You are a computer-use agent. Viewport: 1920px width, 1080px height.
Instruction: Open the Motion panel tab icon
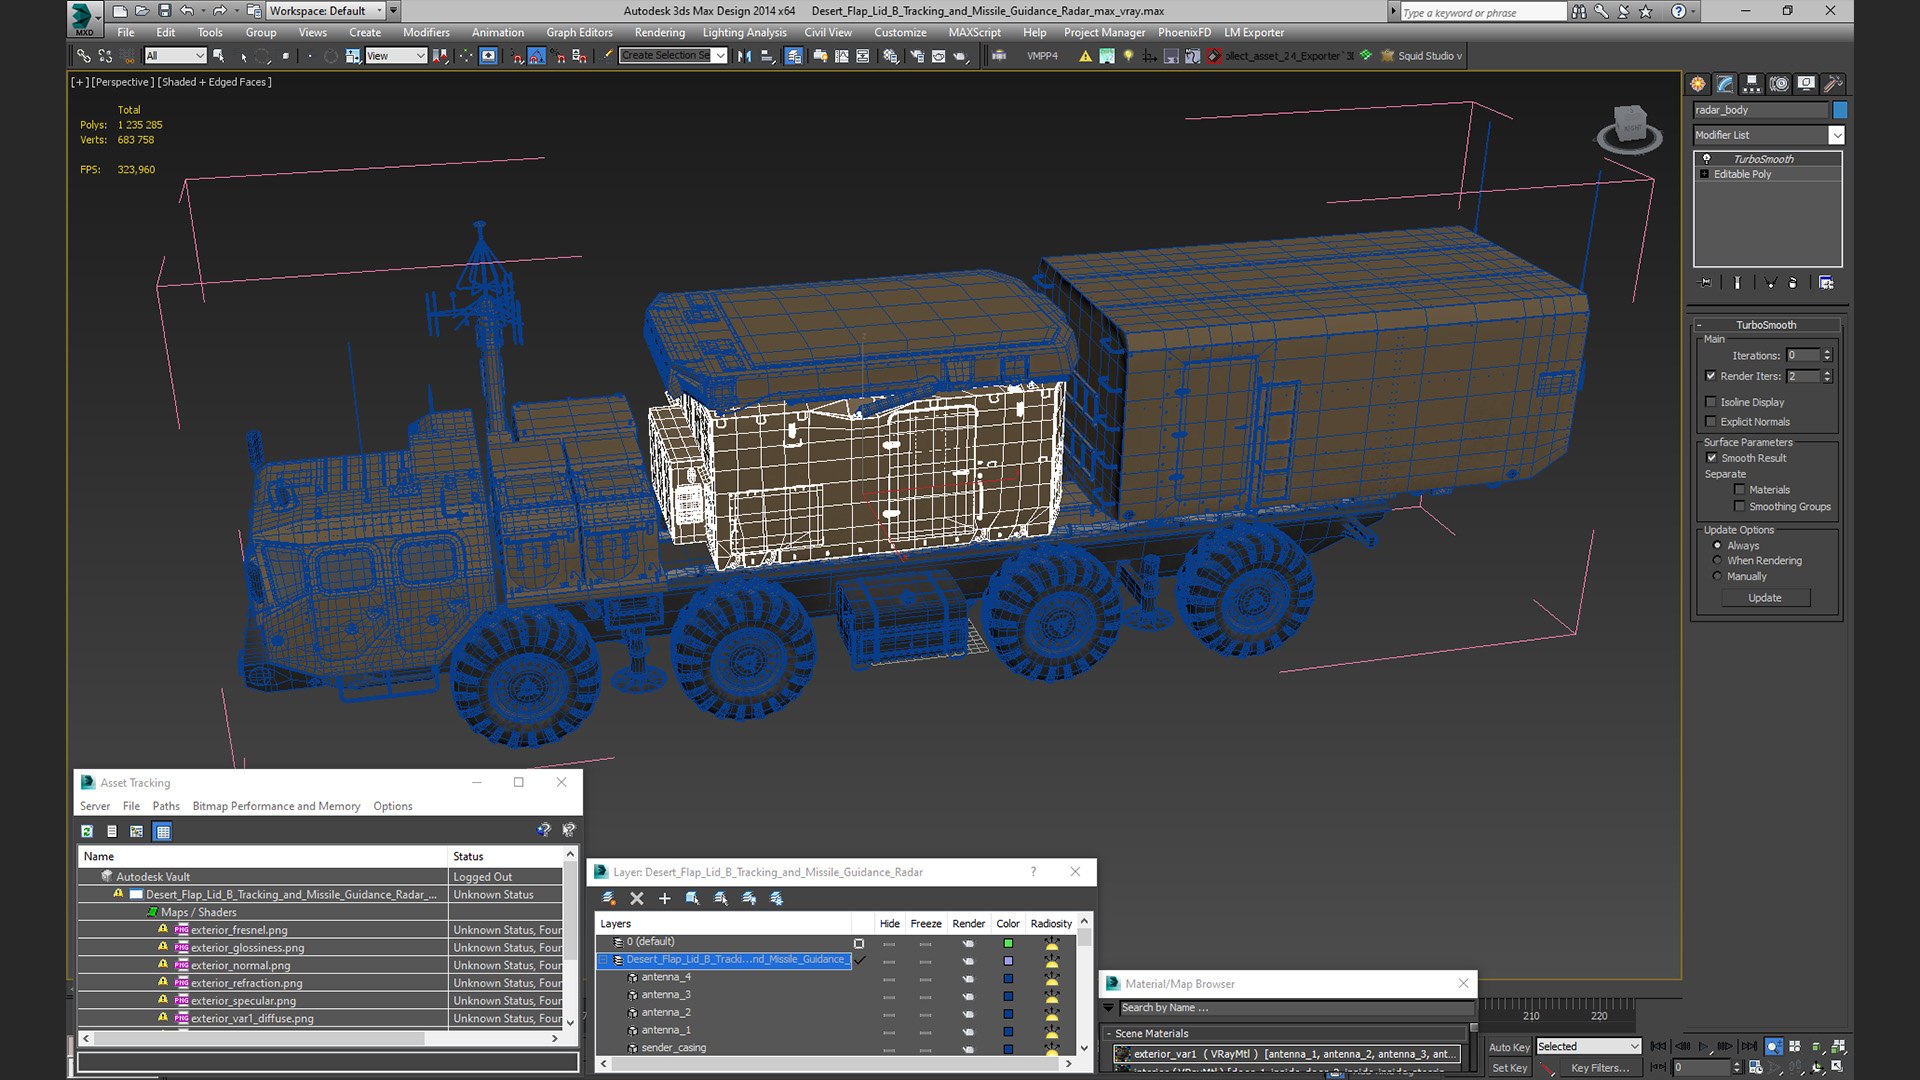[1779, 84]
